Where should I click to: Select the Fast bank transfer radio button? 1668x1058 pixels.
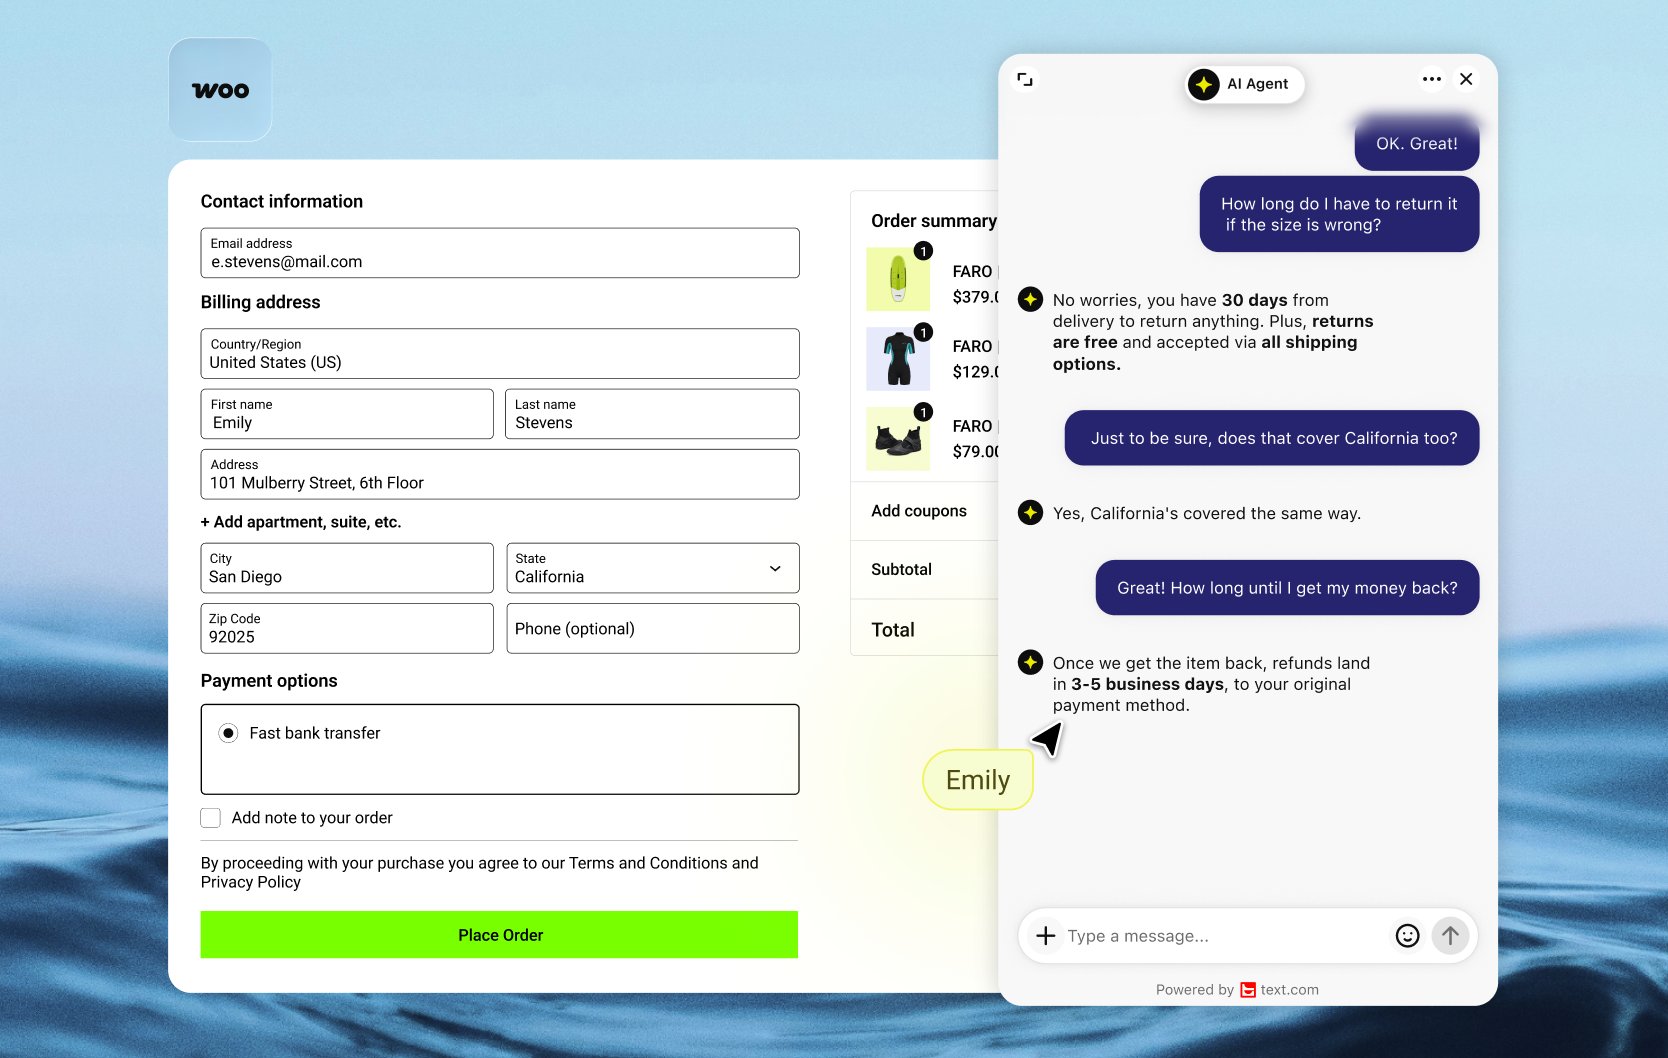coord(229,733)
